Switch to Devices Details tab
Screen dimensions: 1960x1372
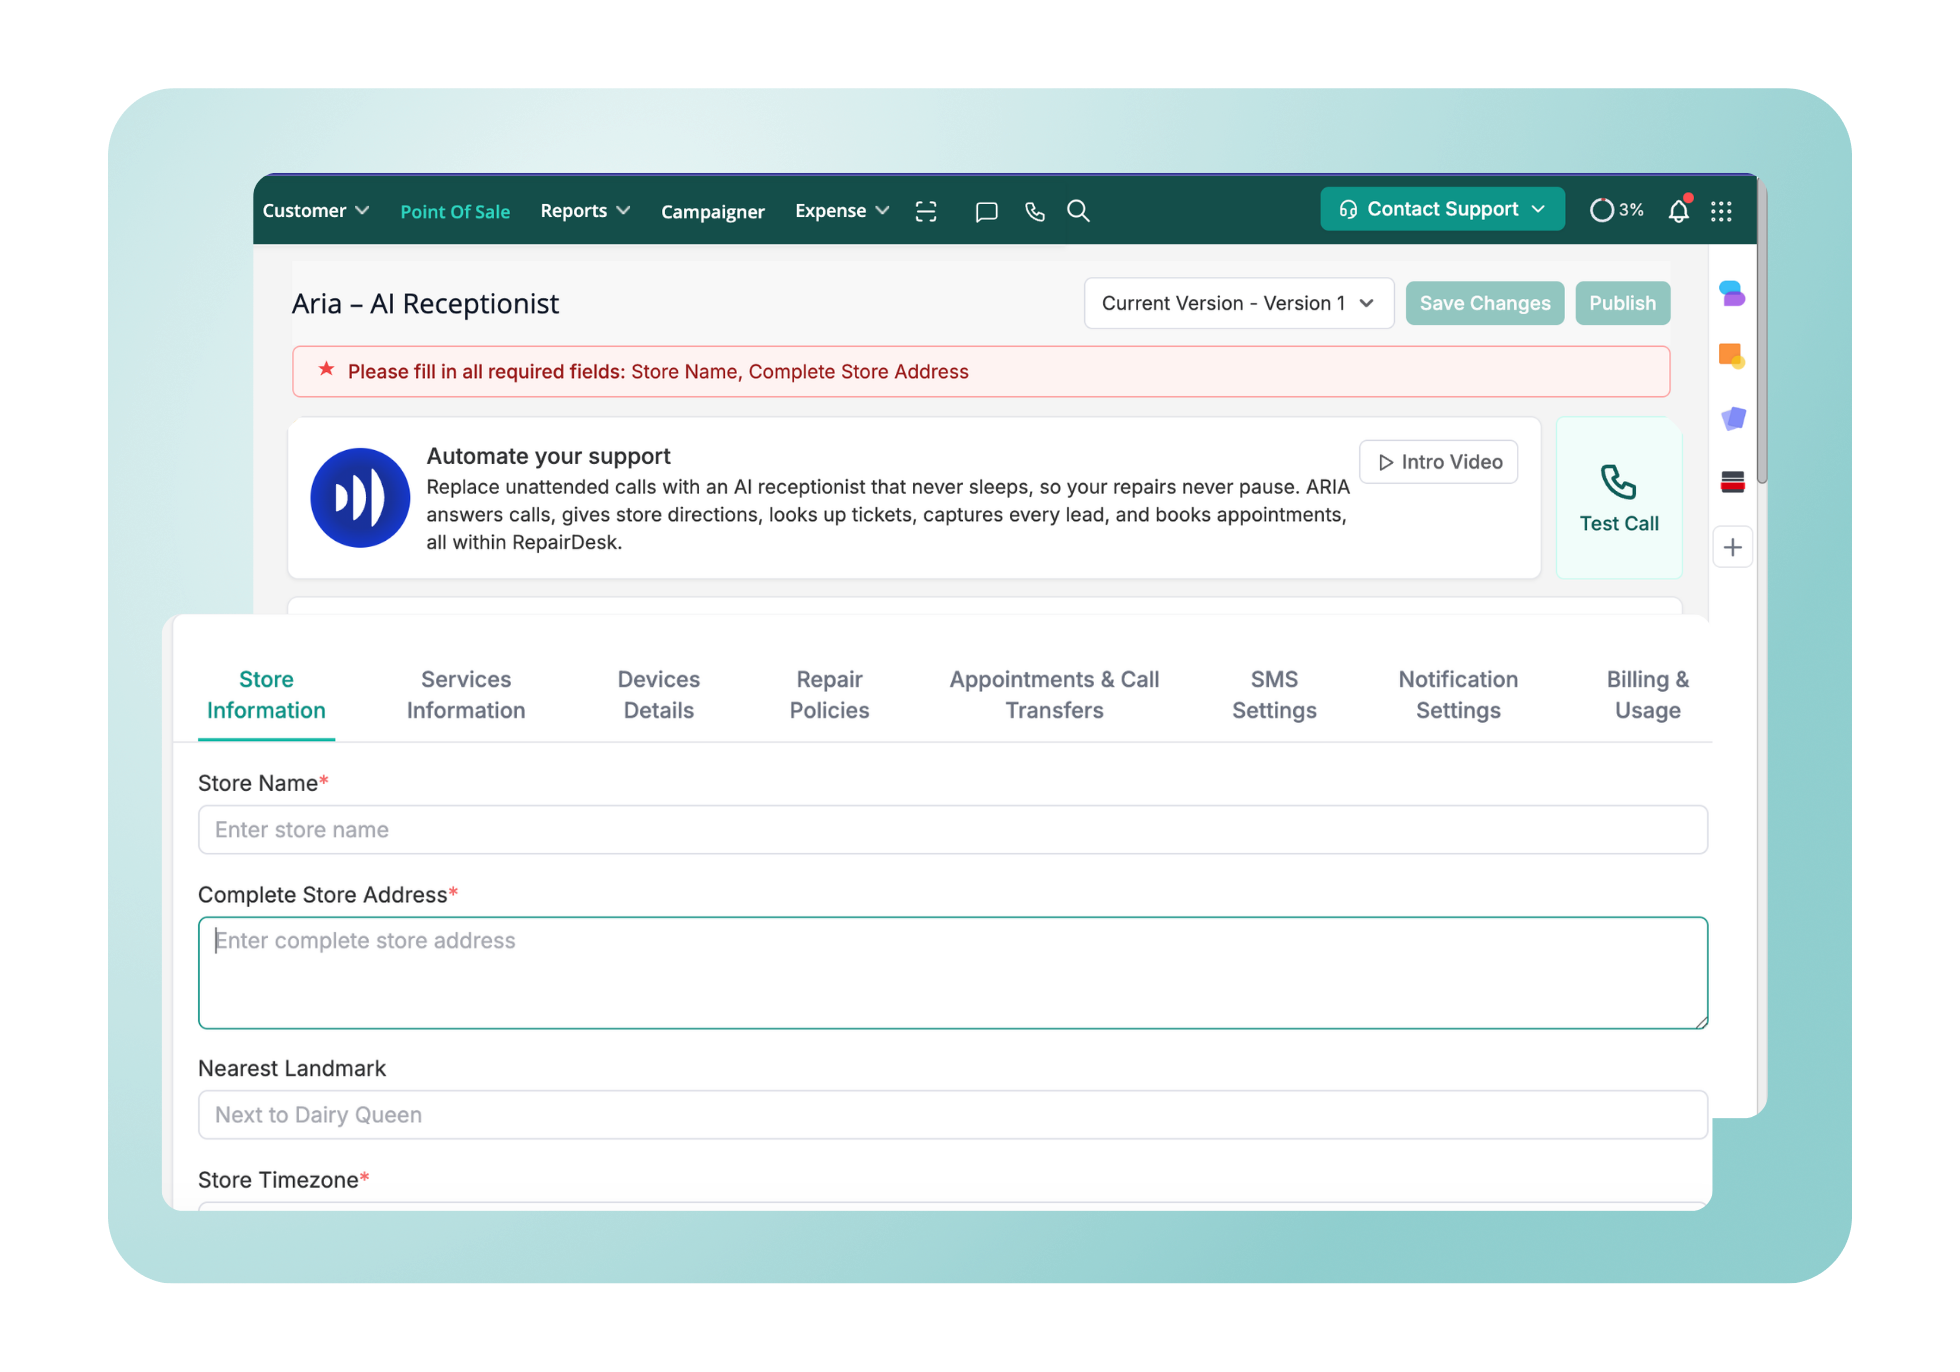[x=658, y=694]
